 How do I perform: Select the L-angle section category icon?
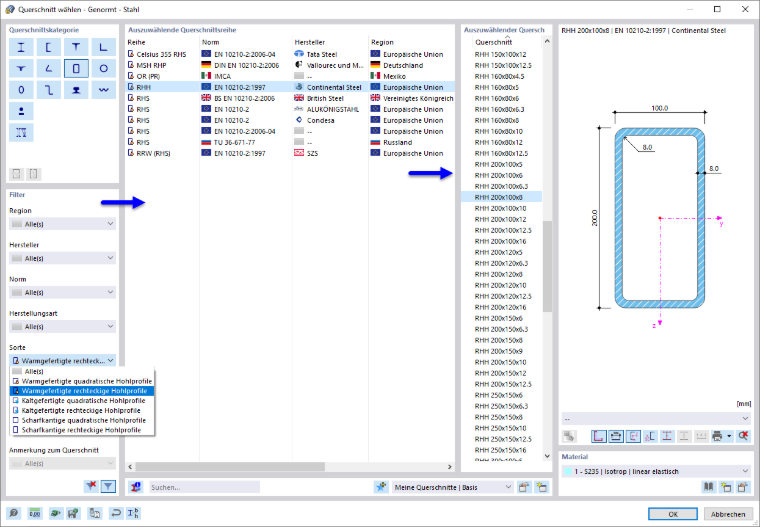(104, 47)
